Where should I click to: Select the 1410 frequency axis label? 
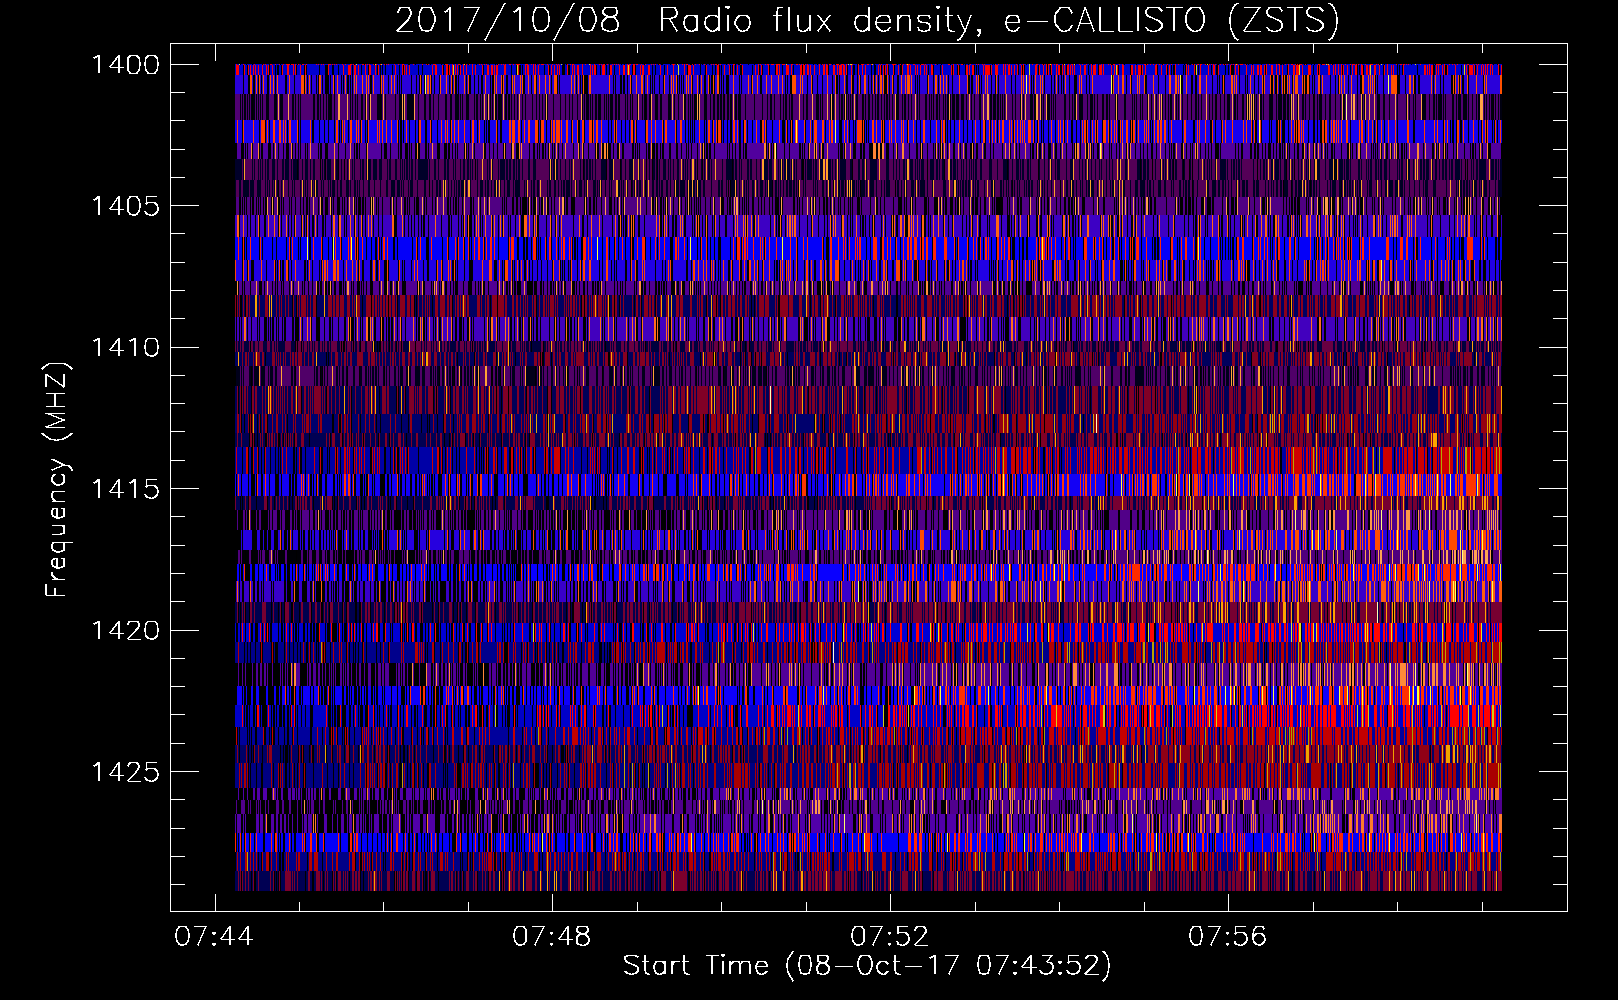125,348
